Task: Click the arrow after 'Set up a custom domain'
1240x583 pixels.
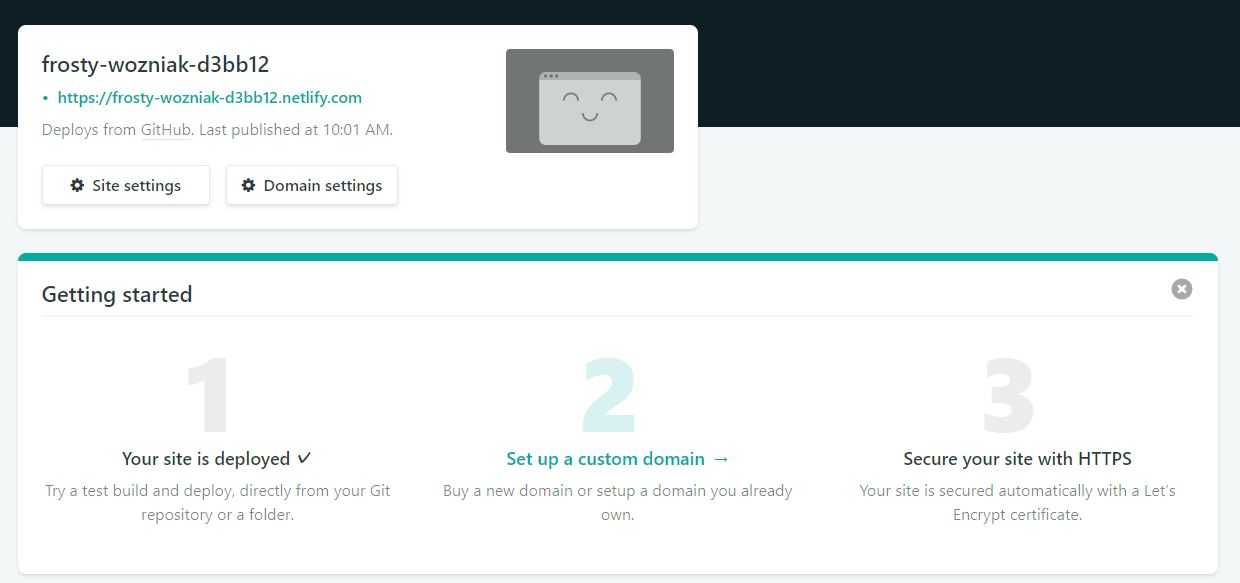Action: (721, 459)
